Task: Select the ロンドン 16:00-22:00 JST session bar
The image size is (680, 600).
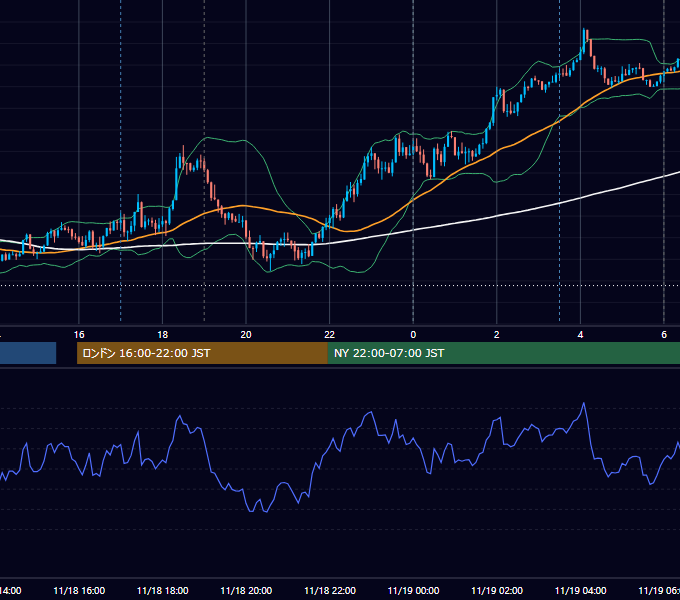Action: point(202,353)
